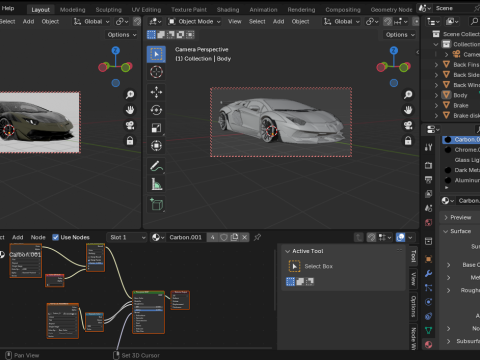
Task: Switch to the Shading workspace tab
Action: tap(228, 10)
